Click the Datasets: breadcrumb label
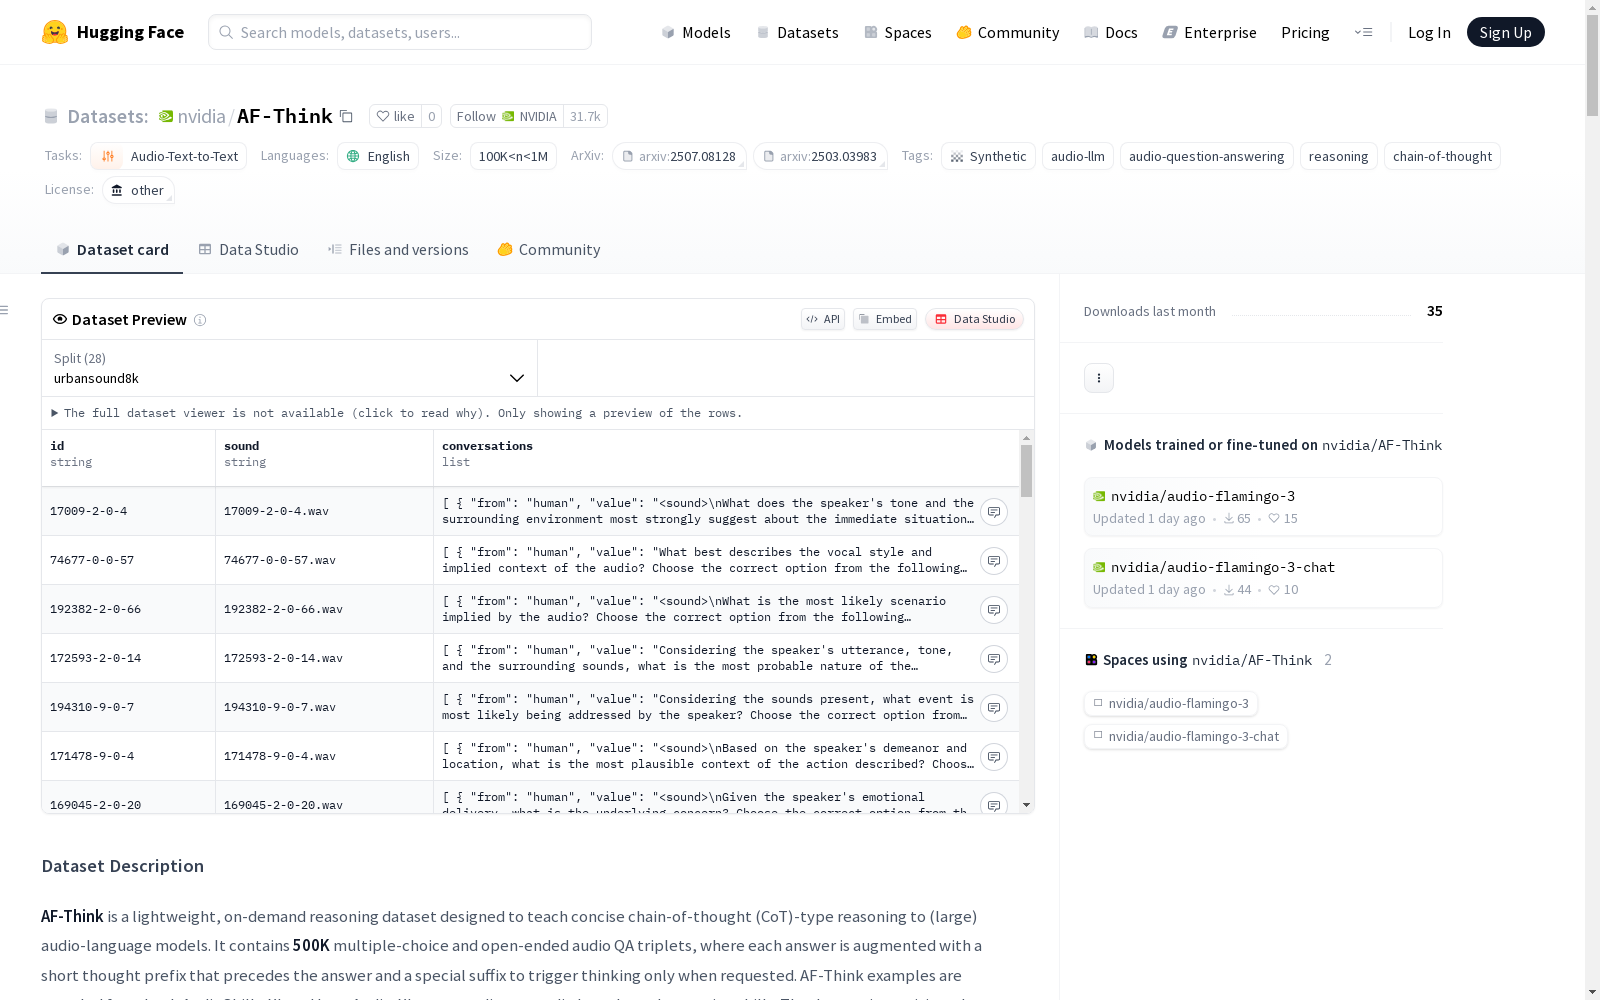The image size is (1600, 1000). click(x=108, y=116)
